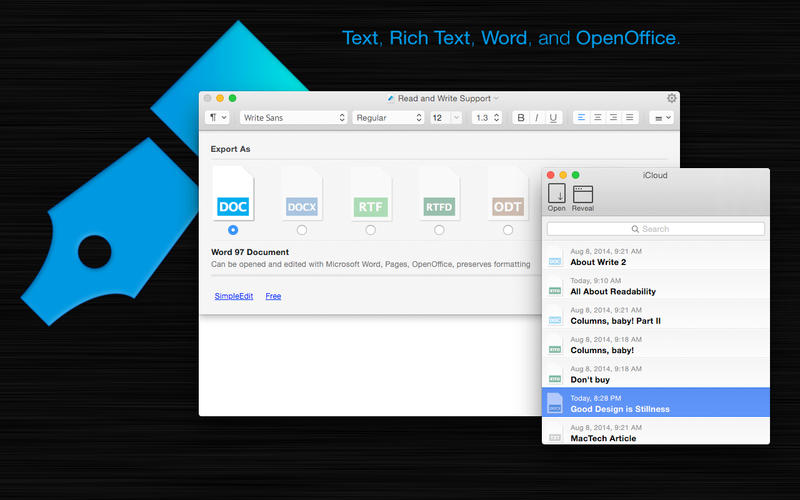Toggle underline formatting

point(553,117)
